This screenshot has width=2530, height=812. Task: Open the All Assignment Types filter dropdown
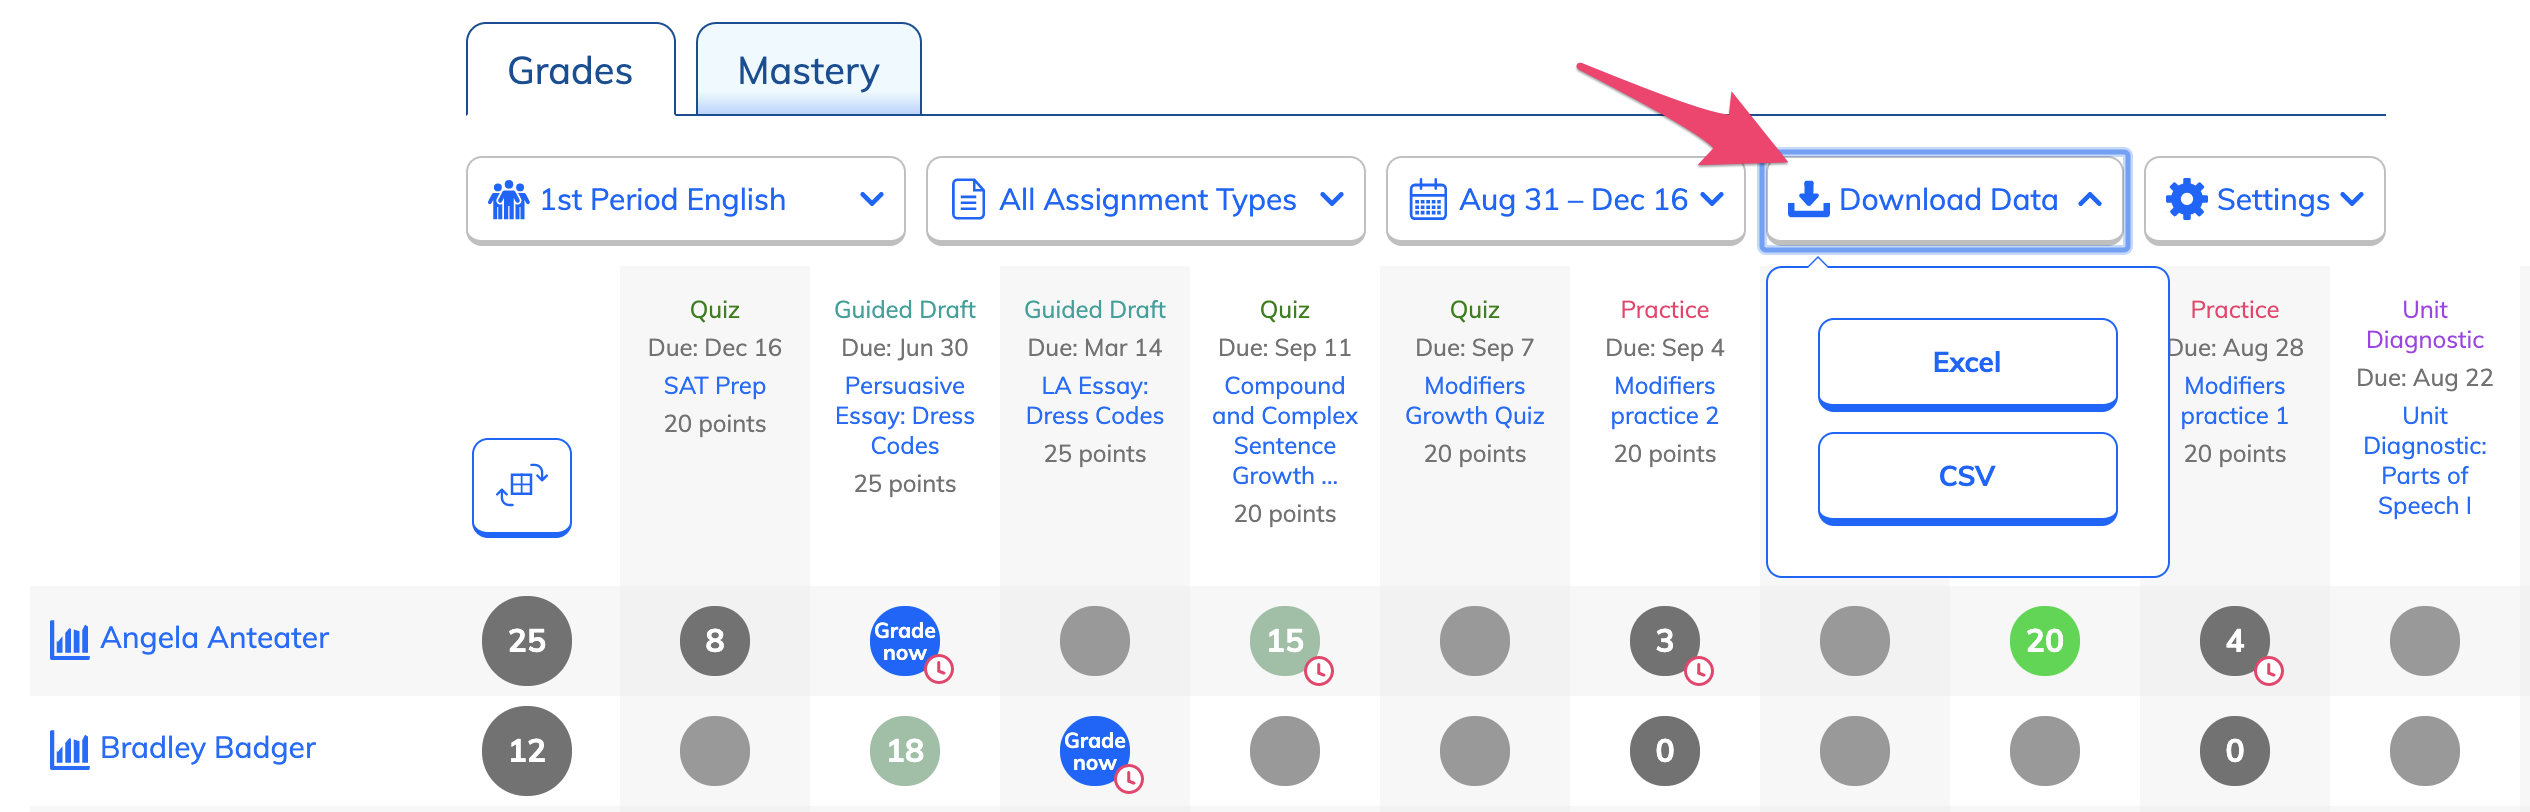pyautogui.click(x=1146, y=200)
